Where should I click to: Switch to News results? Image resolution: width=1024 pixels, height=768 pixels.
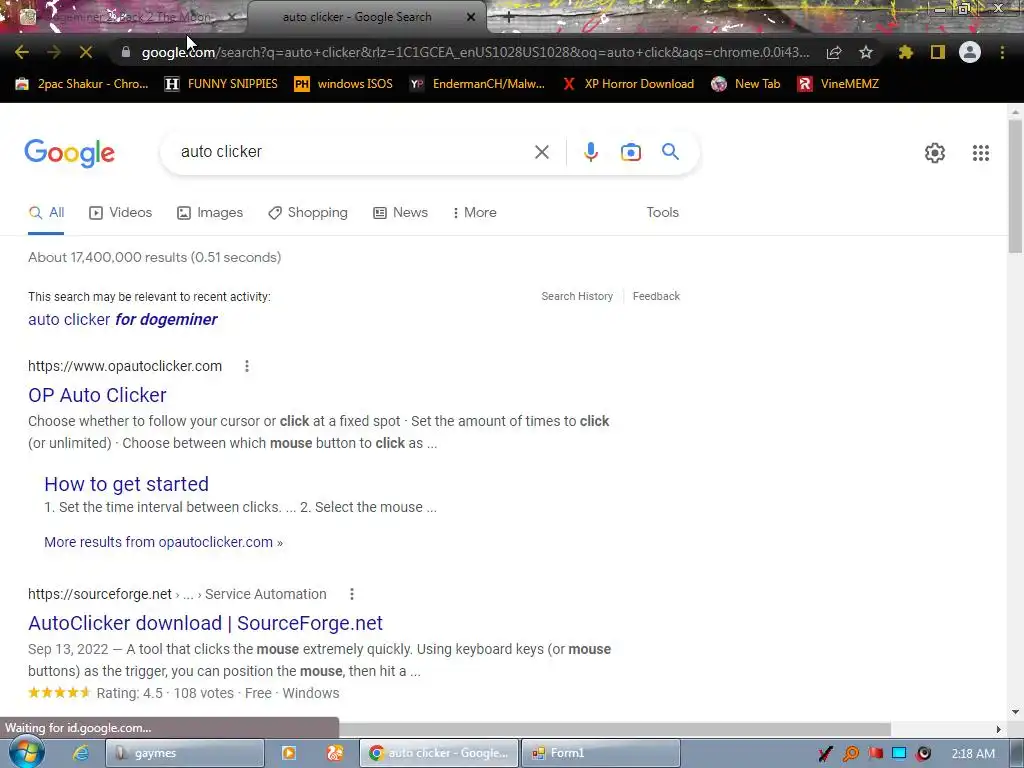coord(400,213)
